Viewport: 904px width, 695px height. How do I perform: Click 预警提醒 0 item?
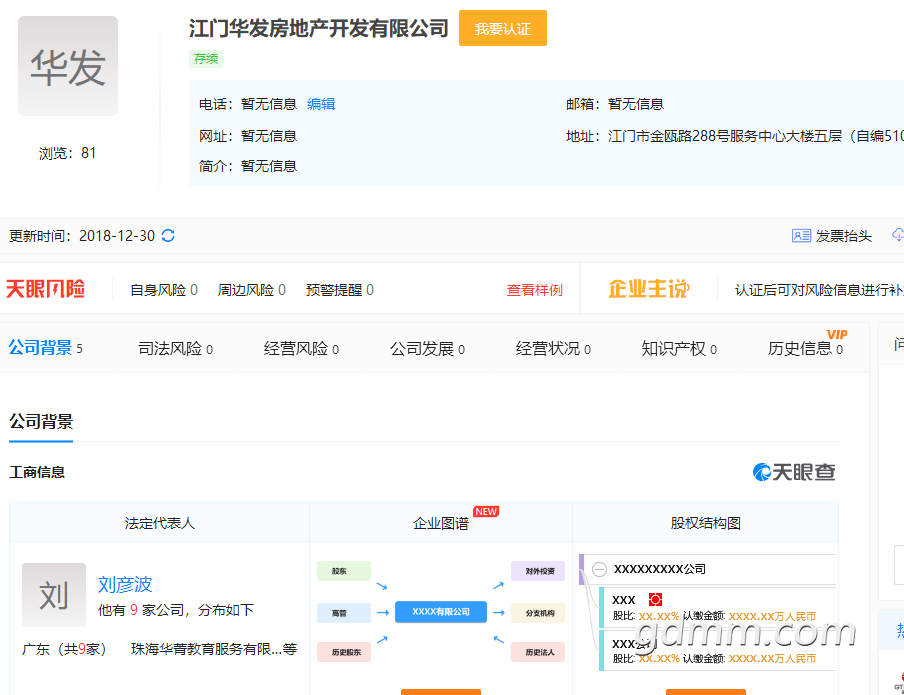(340, 290)
